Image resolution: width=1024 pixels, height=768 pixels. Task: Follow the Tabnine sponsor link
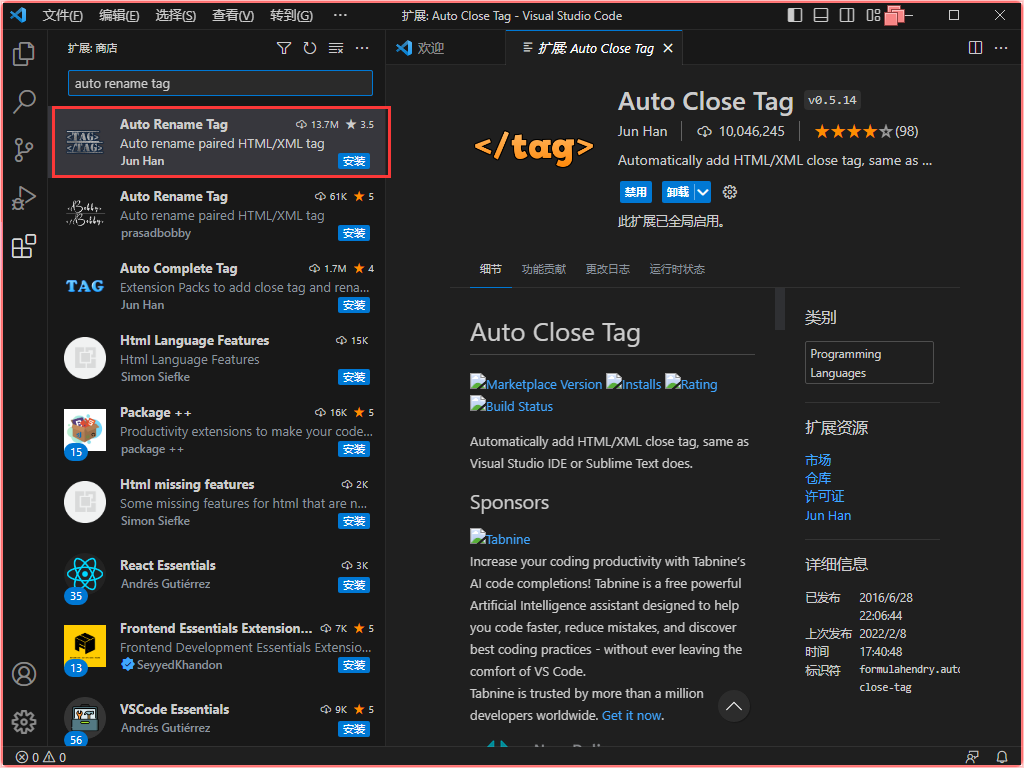pyautogui.click(x=500, y=539)
